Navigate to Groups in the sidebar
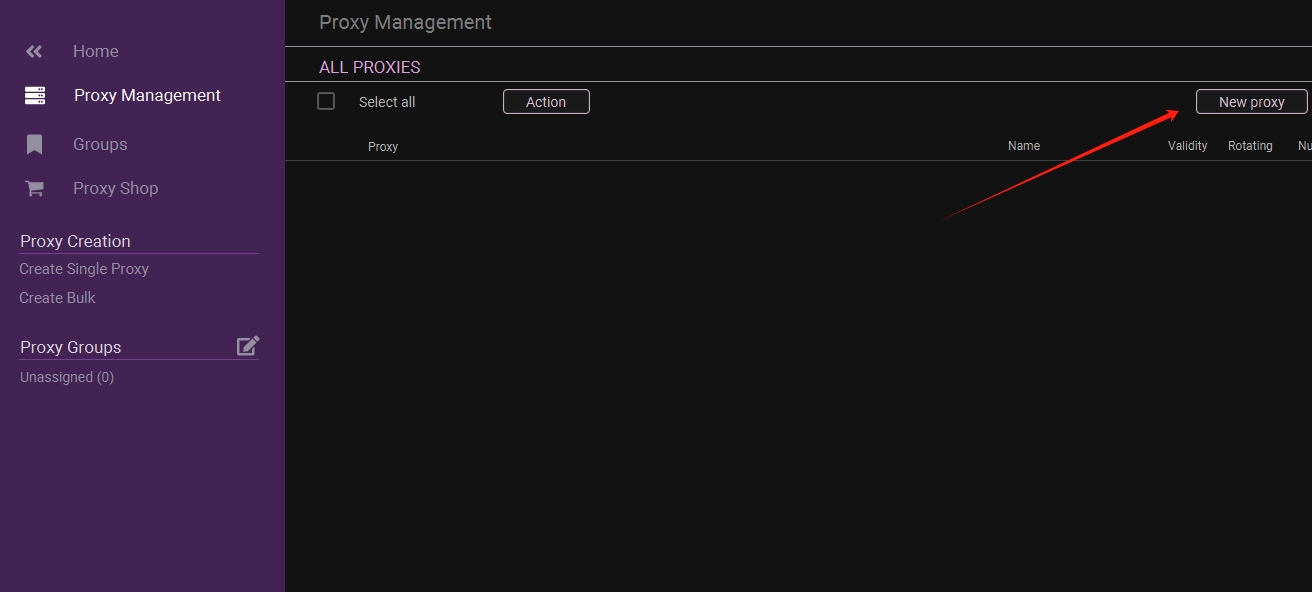Screen dimensions: 1312x592 [100, 144]
